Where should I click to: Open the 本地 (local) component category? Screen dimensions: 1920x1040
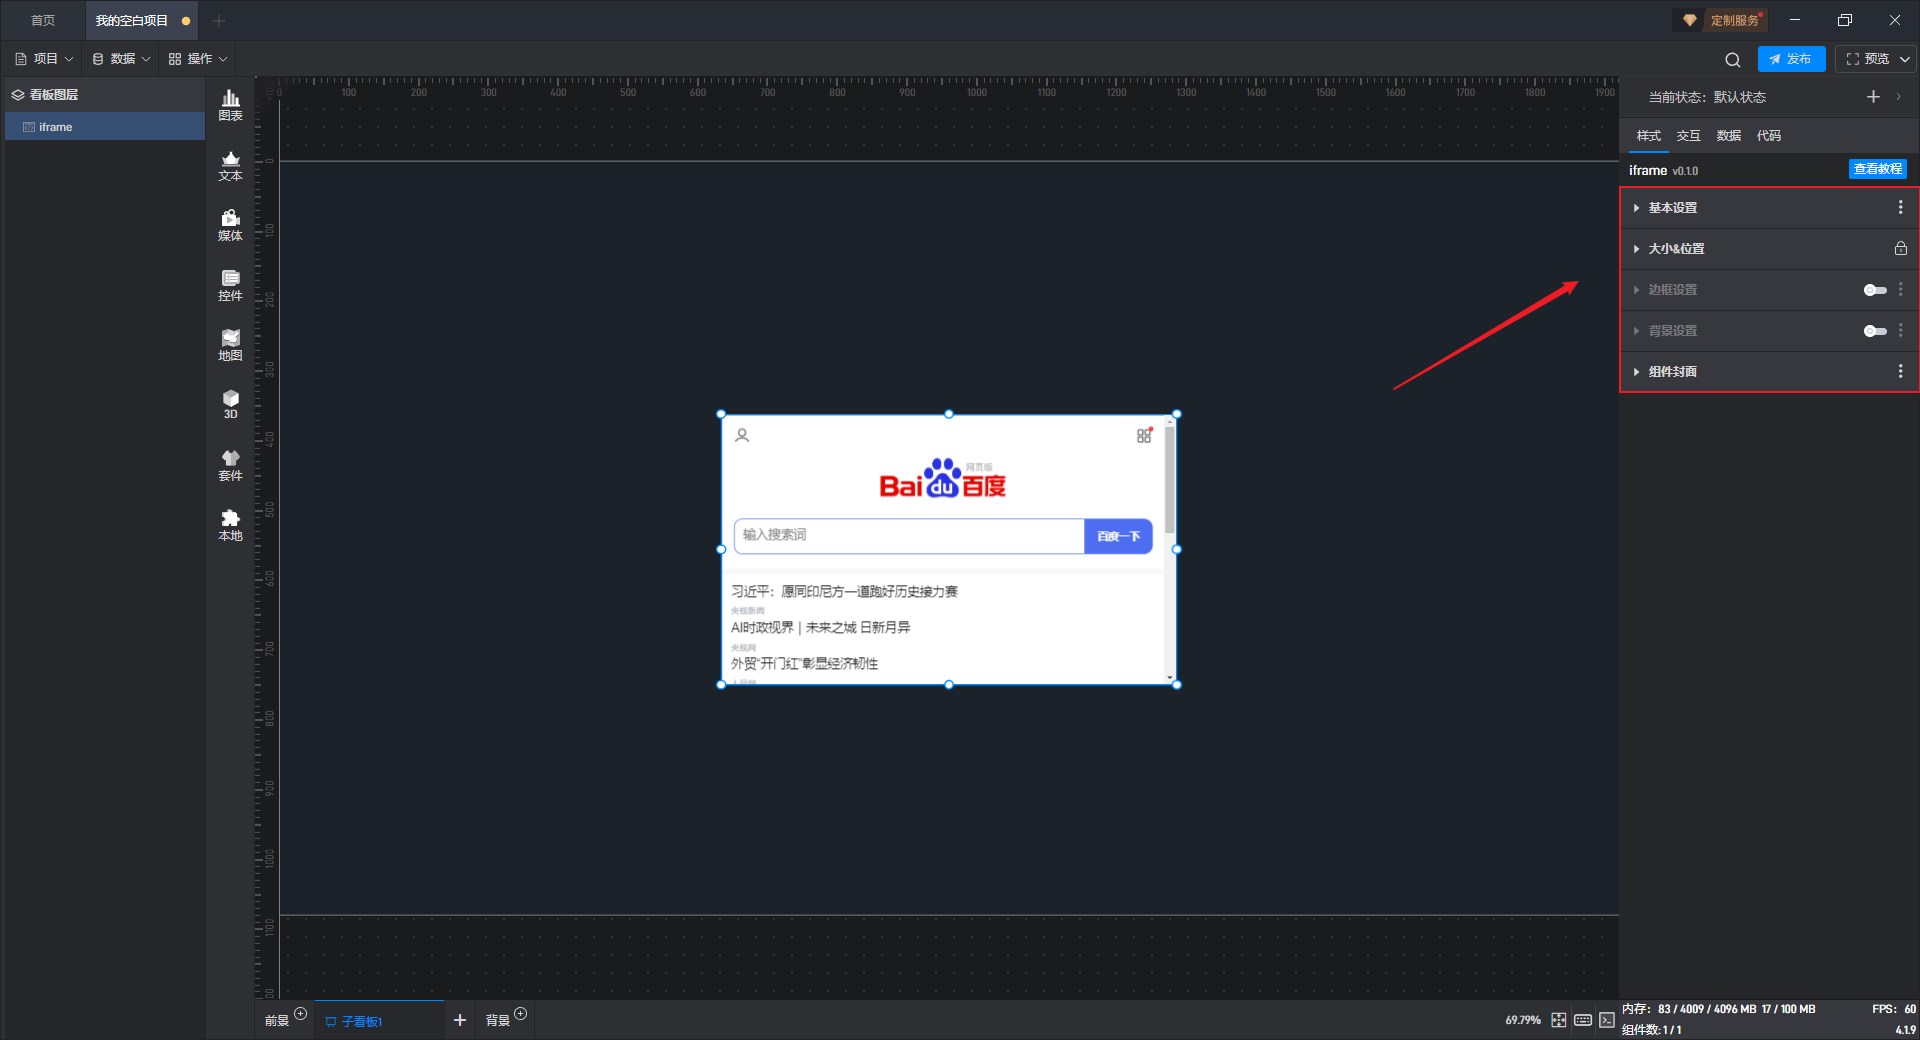click(x=230, y=525)
